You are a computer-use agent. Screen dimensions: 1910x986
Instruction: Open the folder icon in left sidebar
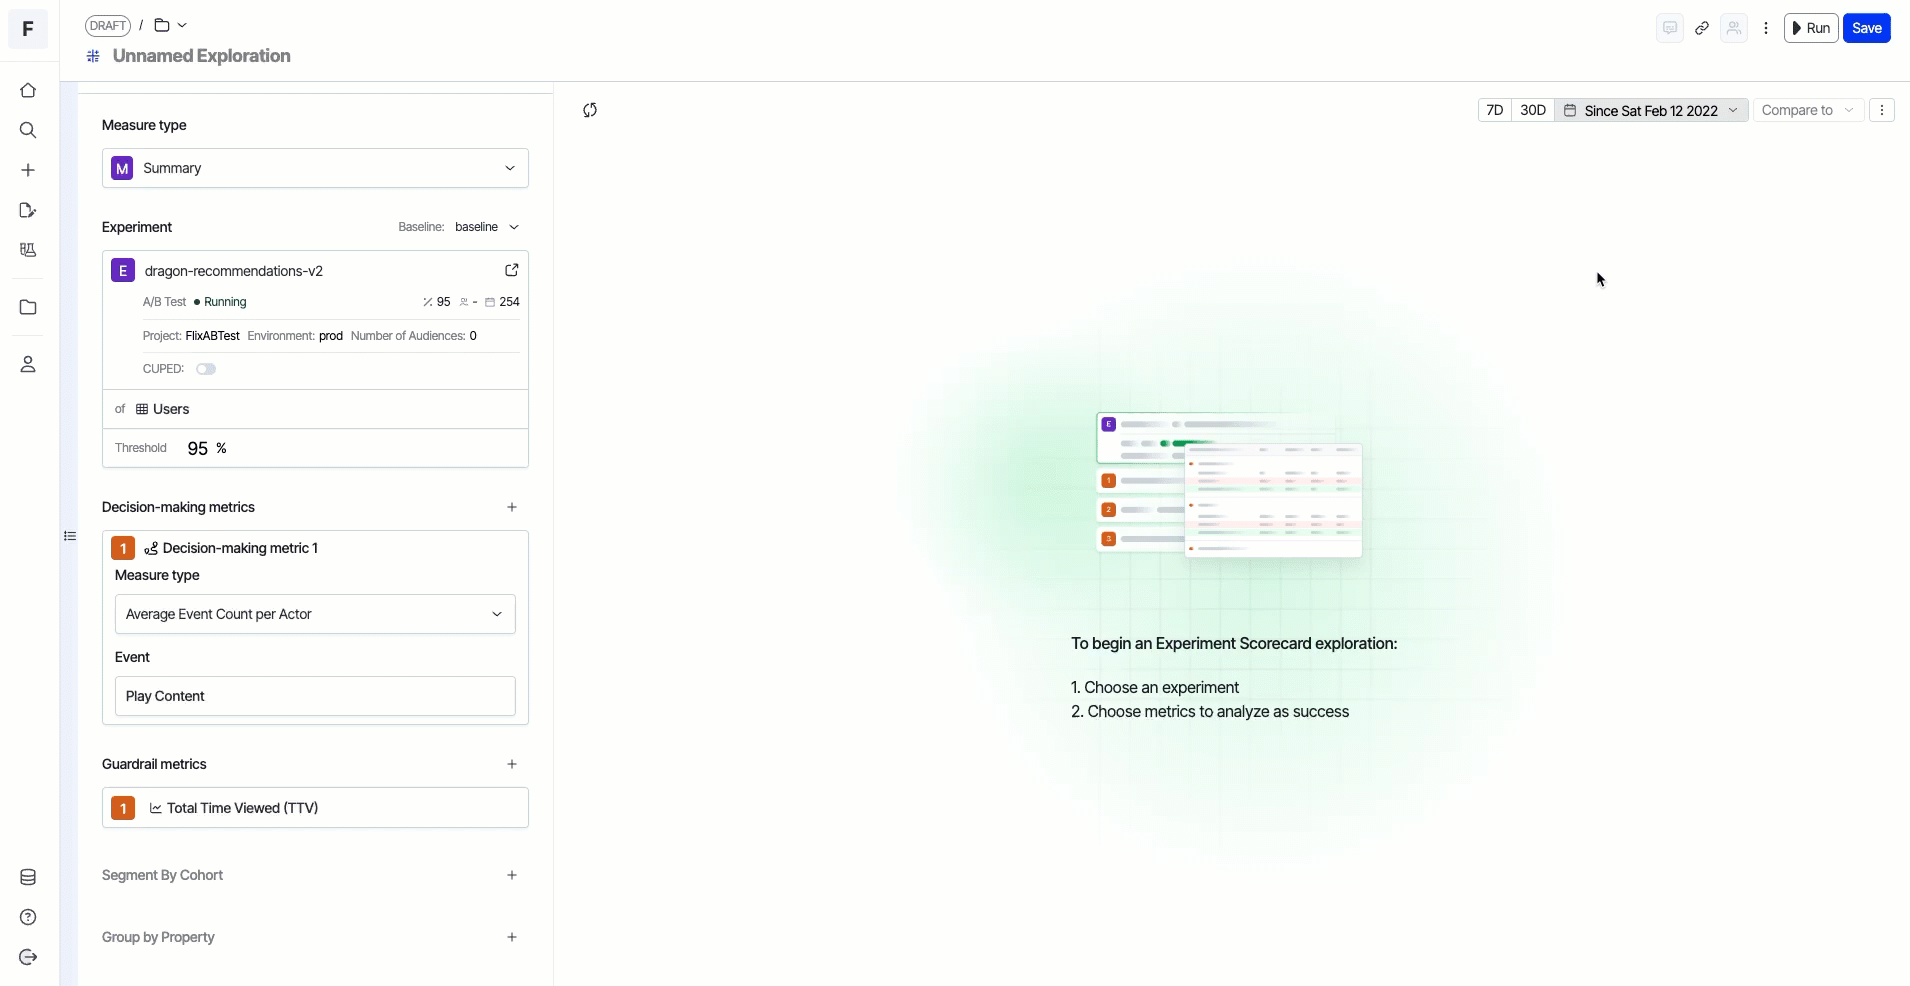click(x=28, y=307)
